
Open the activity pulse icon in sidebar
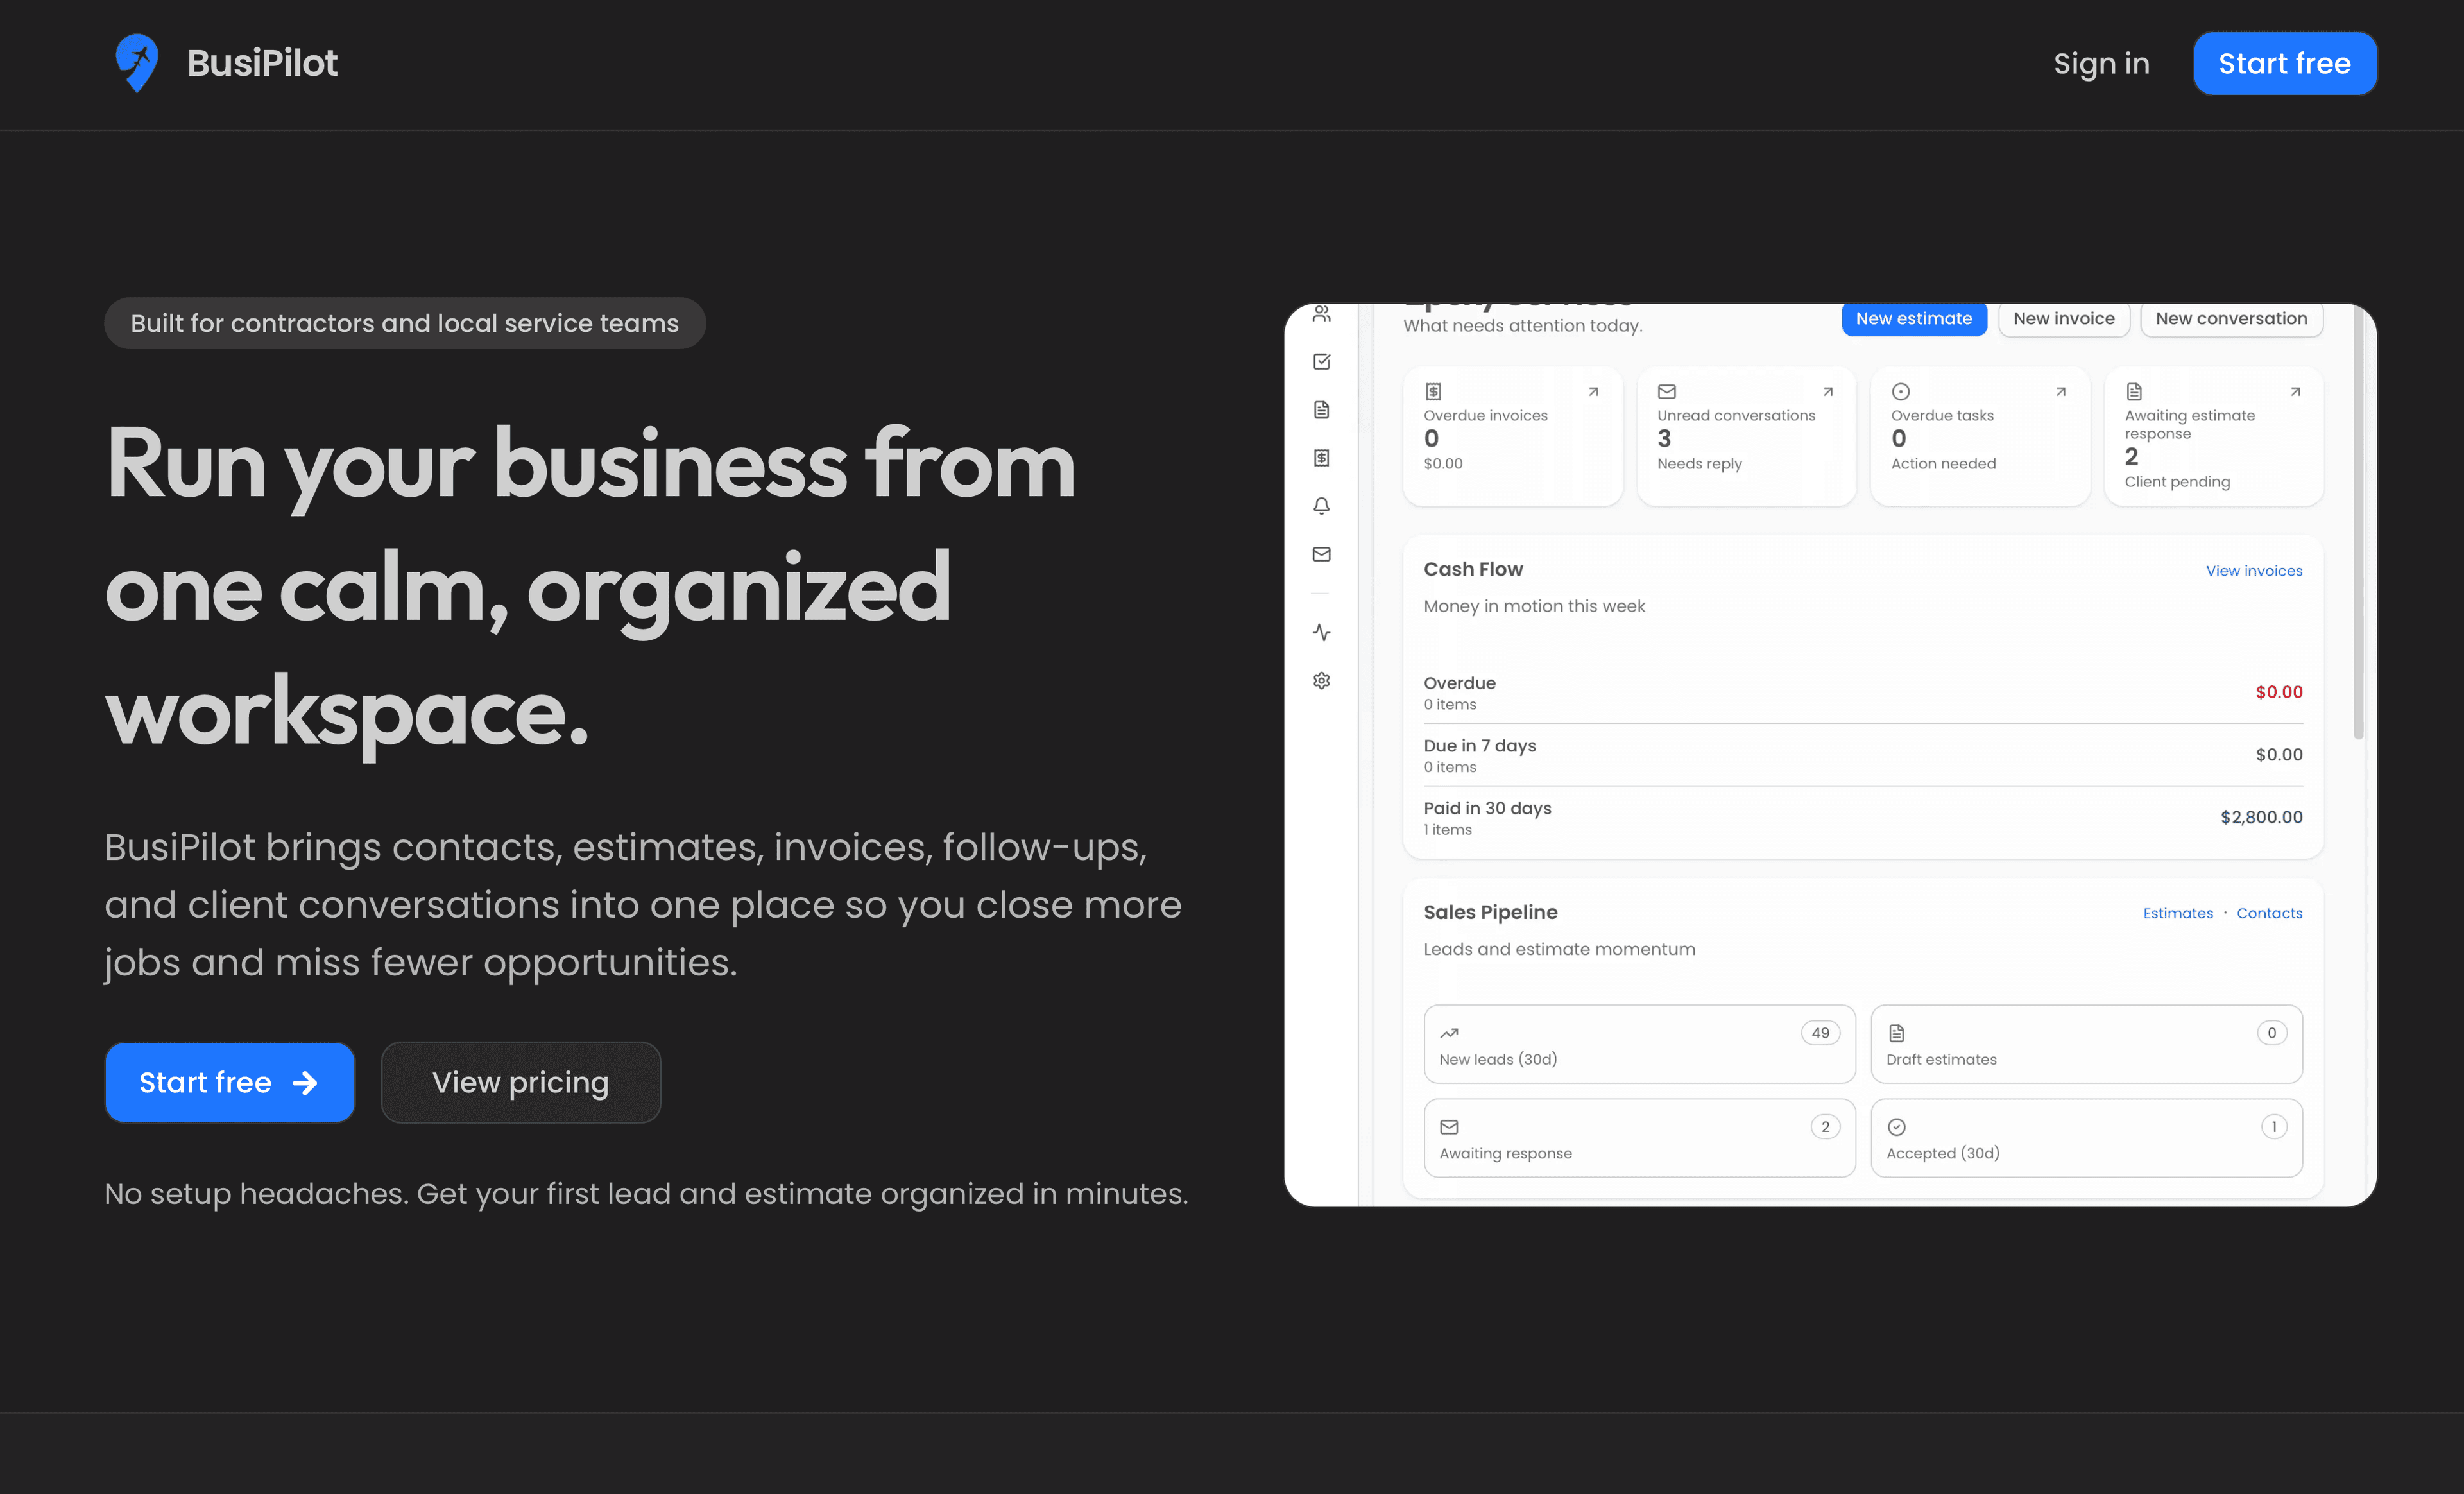[1321, 632]
